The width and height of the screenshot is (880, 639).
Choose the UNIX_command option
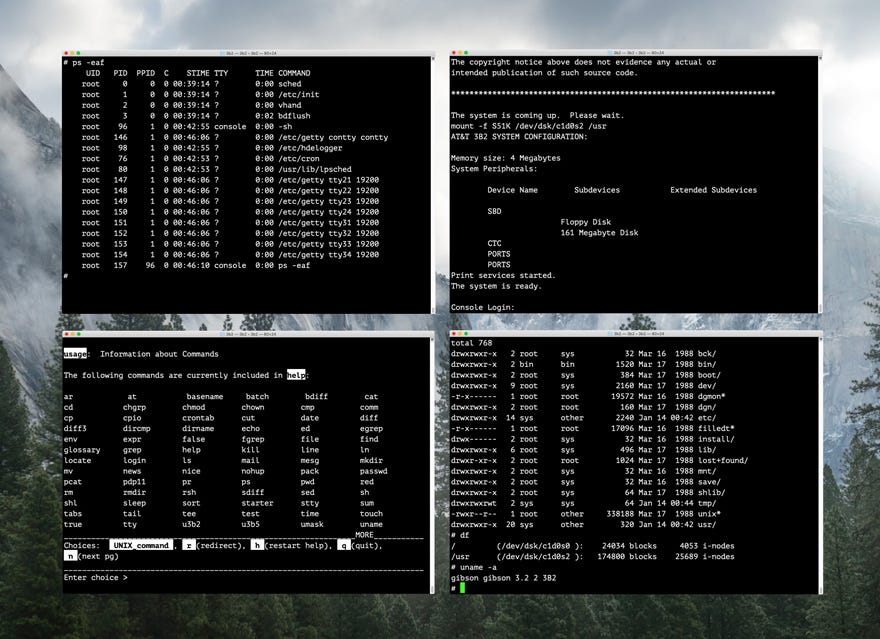140,546
